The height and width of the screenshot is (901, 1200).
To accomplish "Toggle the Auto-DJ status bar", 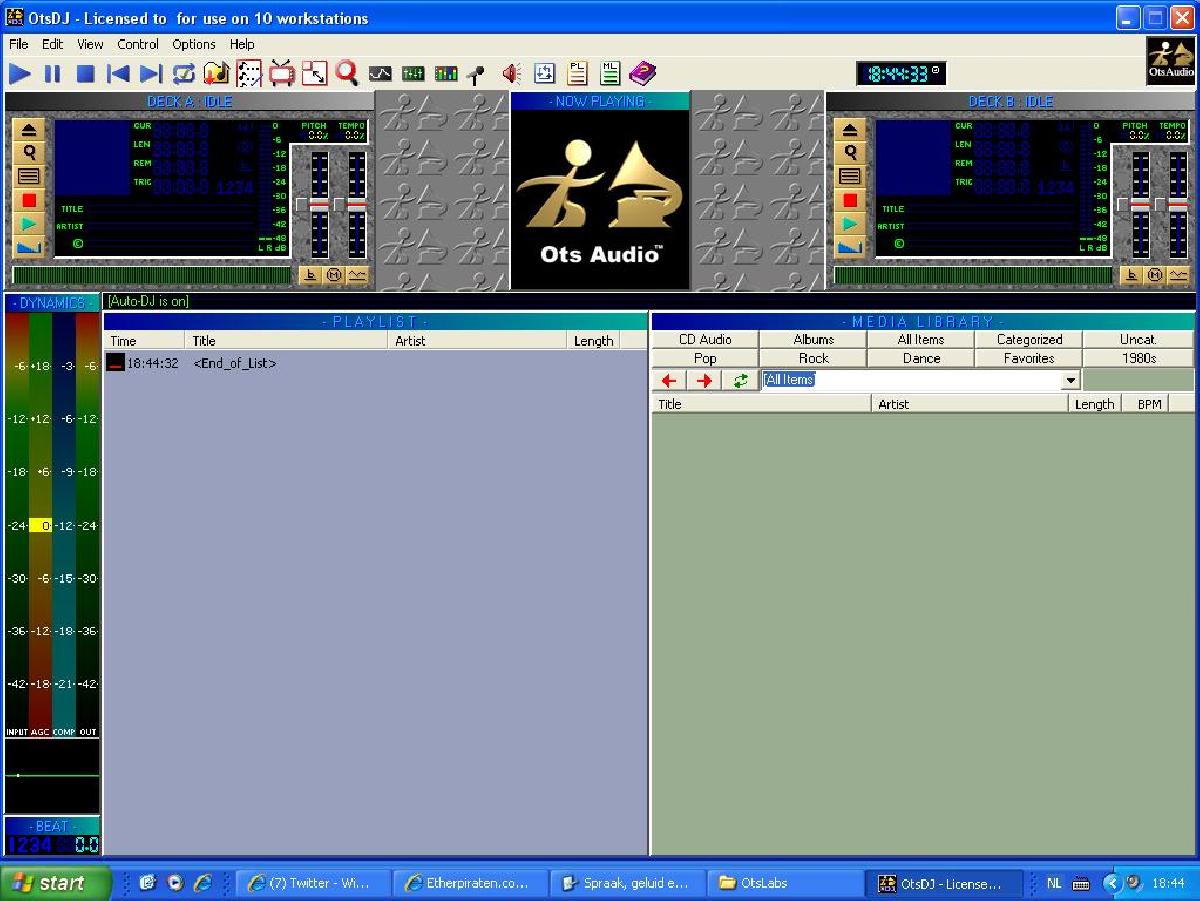I will tap(148, 301).
